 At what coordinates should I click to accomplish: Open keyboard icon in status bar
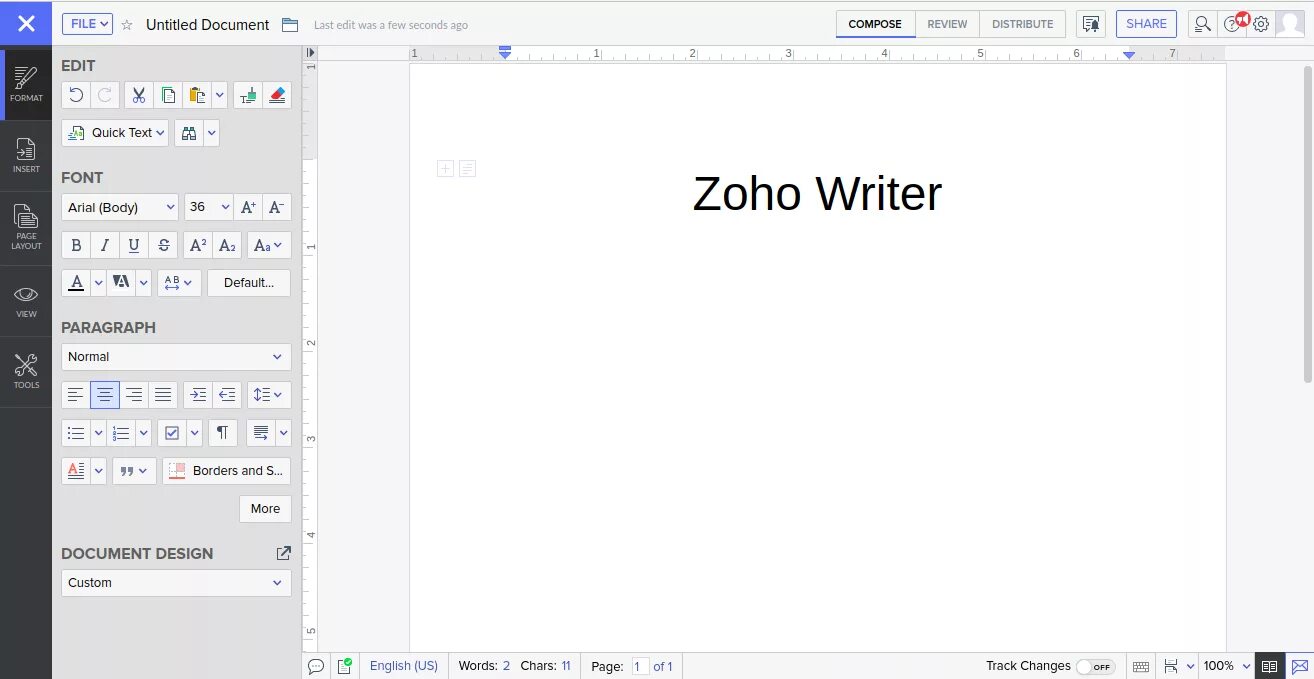(x=1141, y=666)
